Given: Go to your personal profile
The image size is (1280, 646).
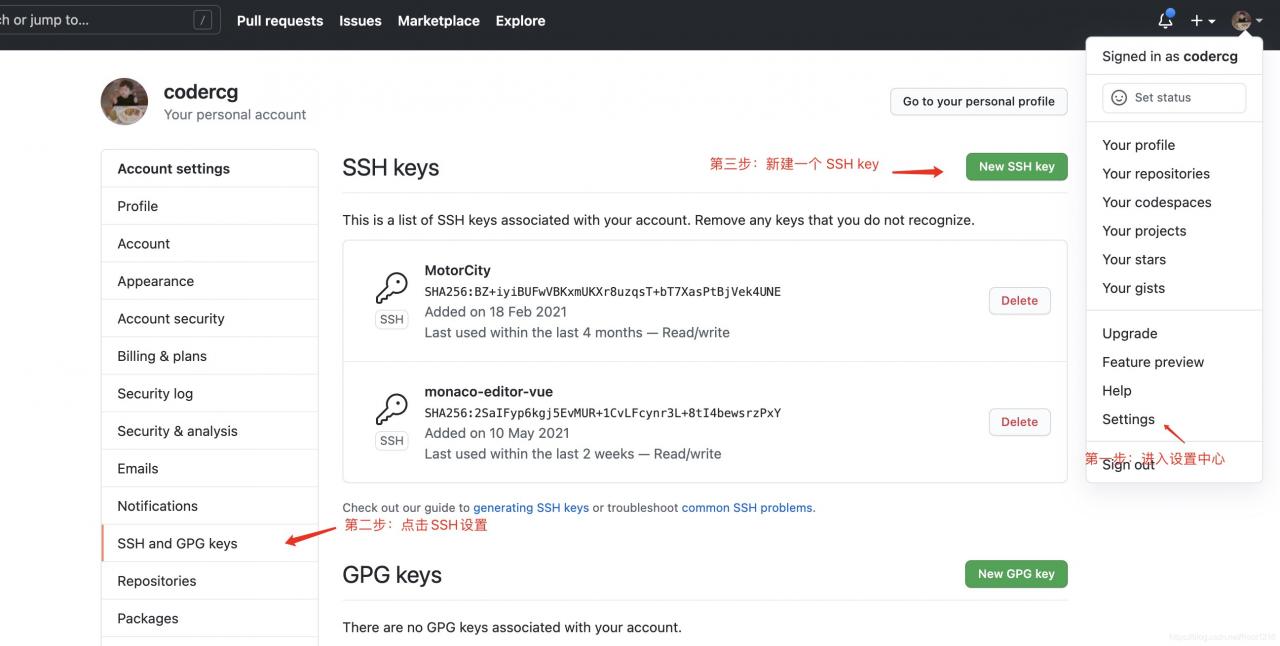Looking at the screenshot, I should click(x=978, y=102).
